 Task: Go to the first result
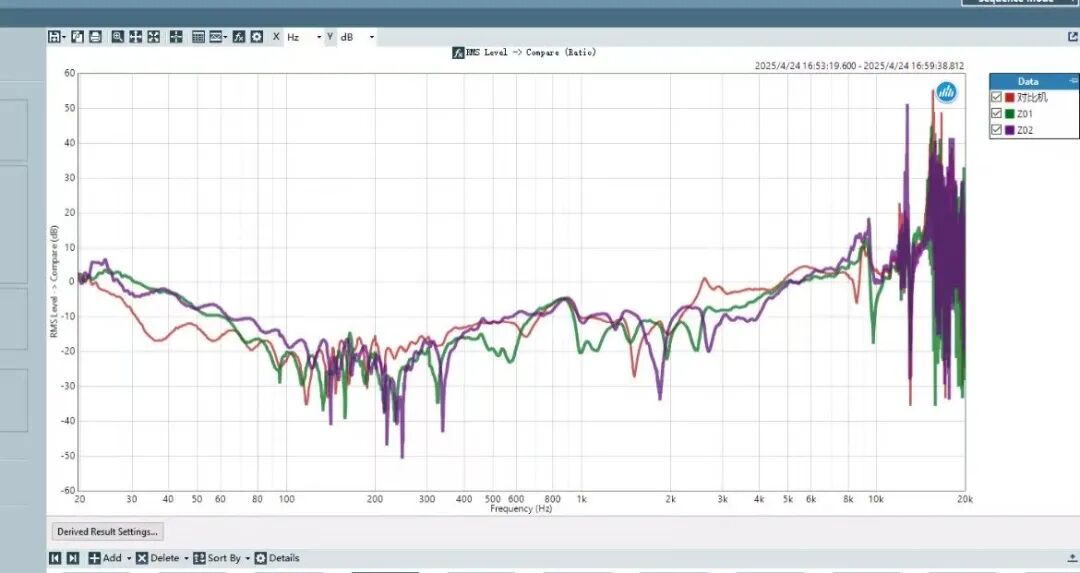coord(55,559)
